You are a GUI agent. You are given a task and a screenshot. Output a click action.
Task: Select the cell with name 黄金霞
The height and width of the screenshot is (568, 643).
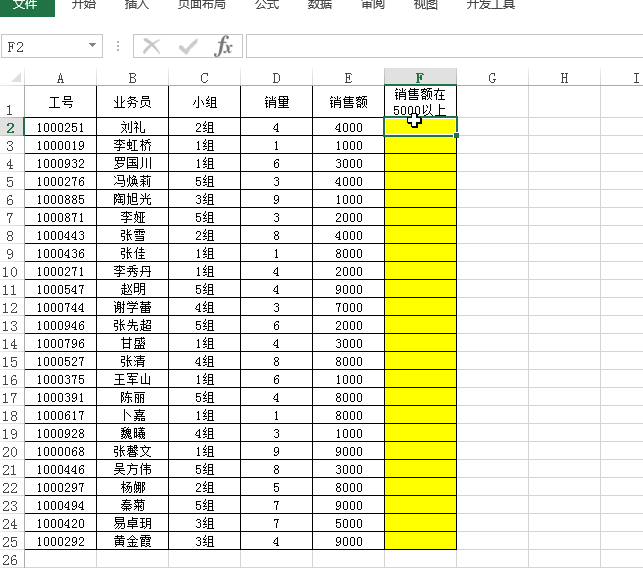pos(132,542)
